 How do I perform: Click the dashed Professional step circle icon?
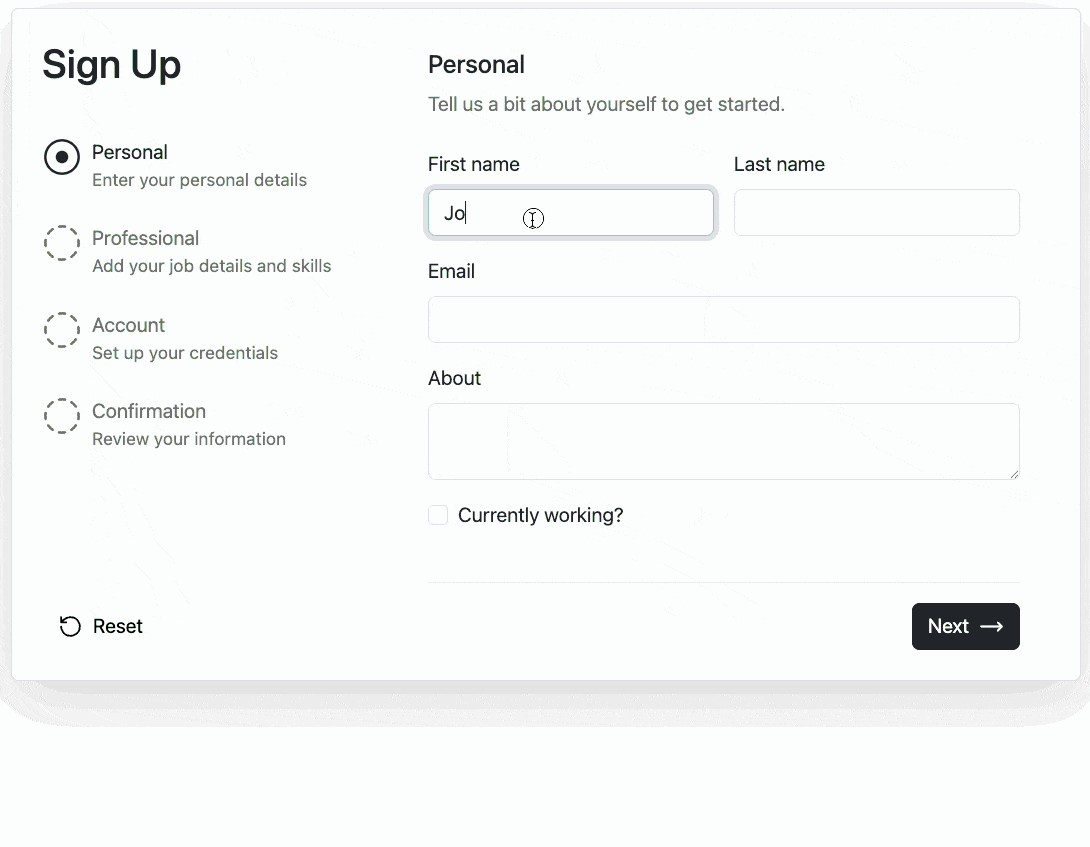[x=62, y=243]
